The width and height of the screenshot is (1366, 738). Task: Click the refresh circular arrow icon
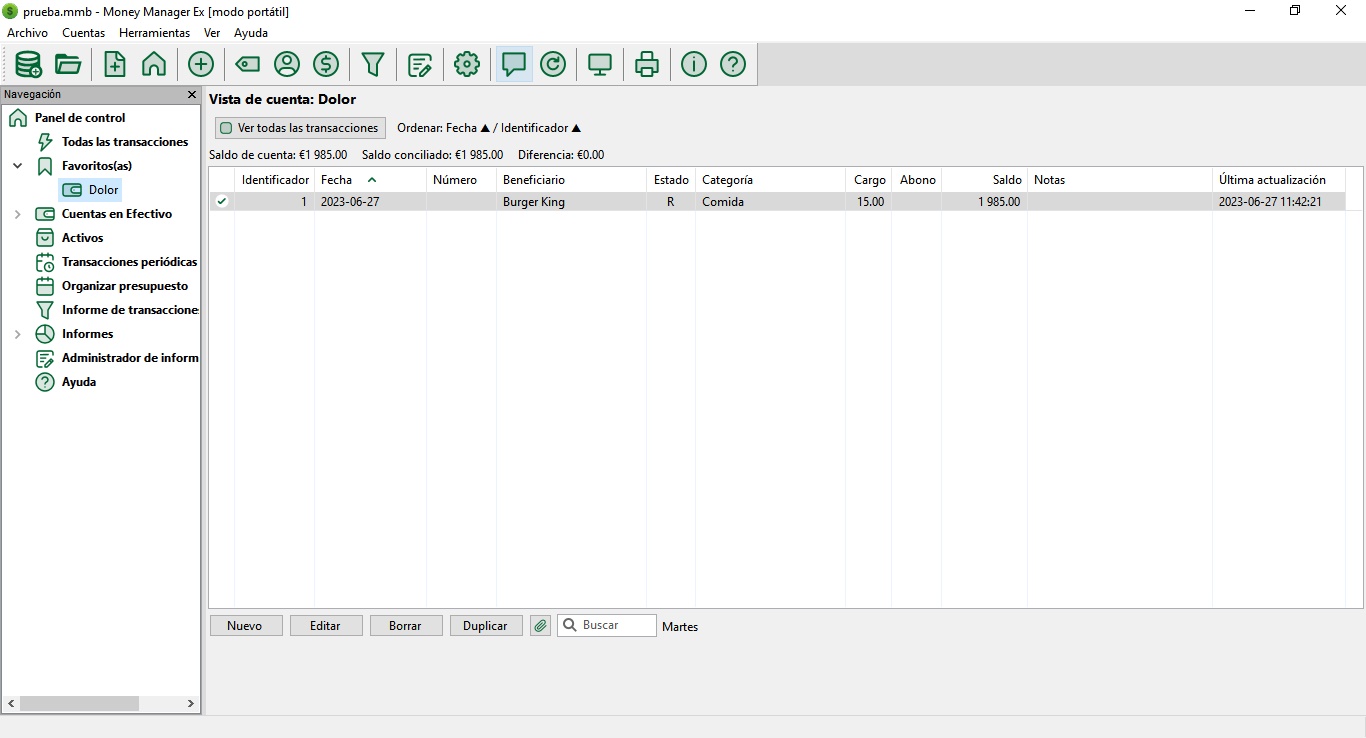point(553,64)
